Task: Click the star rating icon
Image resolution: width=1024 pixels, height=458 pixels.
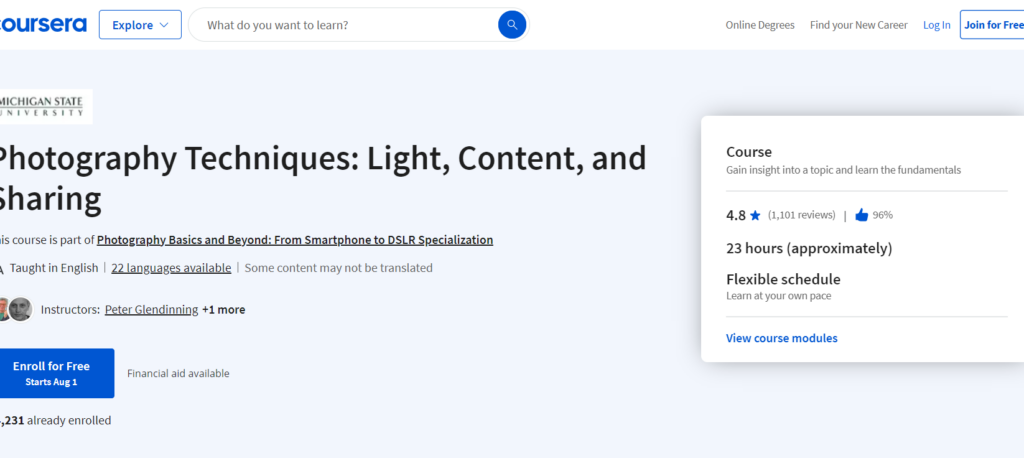Action: pyautogui.click(x=755, y=215)
